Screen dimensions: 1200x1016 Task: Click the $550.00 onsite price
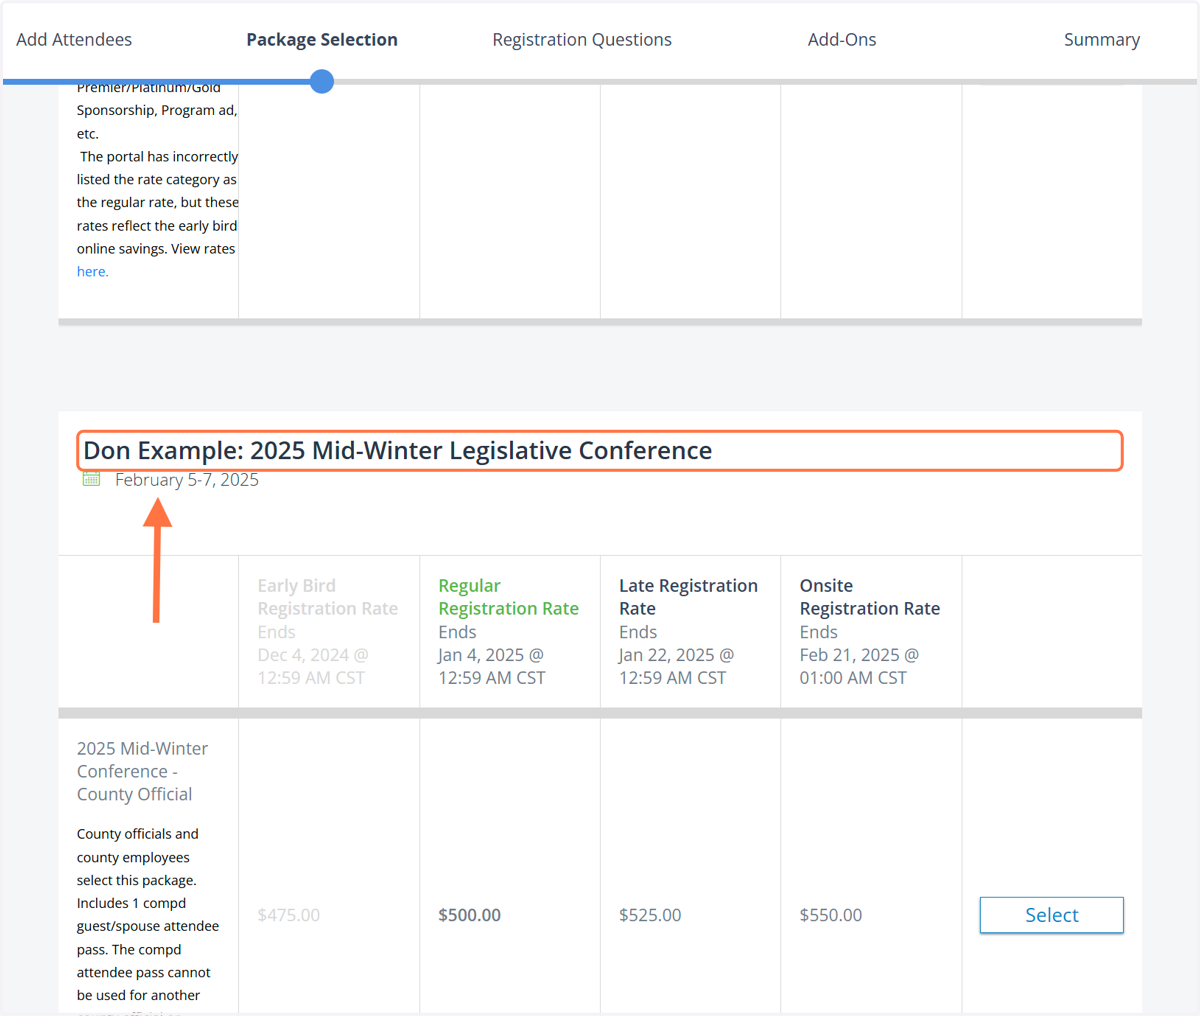pos(831,915)
